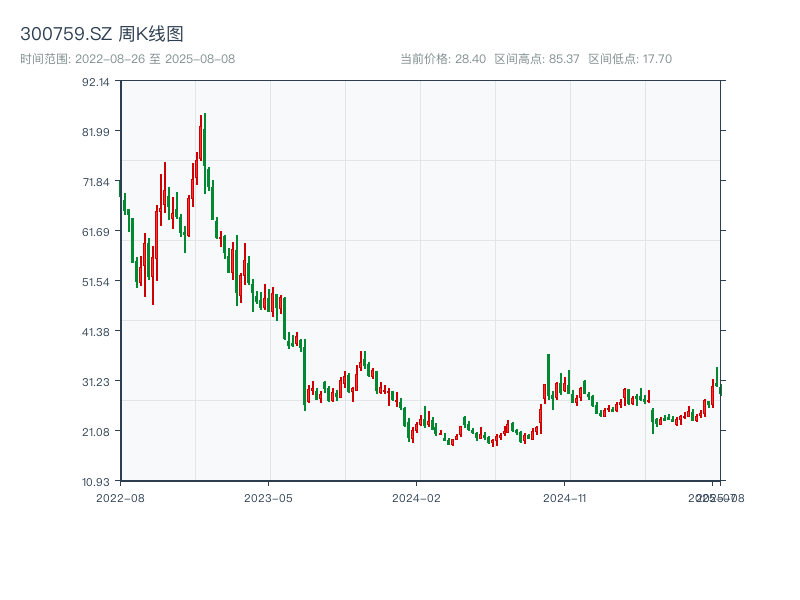Click the 2024-11 x-axis label
The image size is (800, 600).
pos(564,498)
